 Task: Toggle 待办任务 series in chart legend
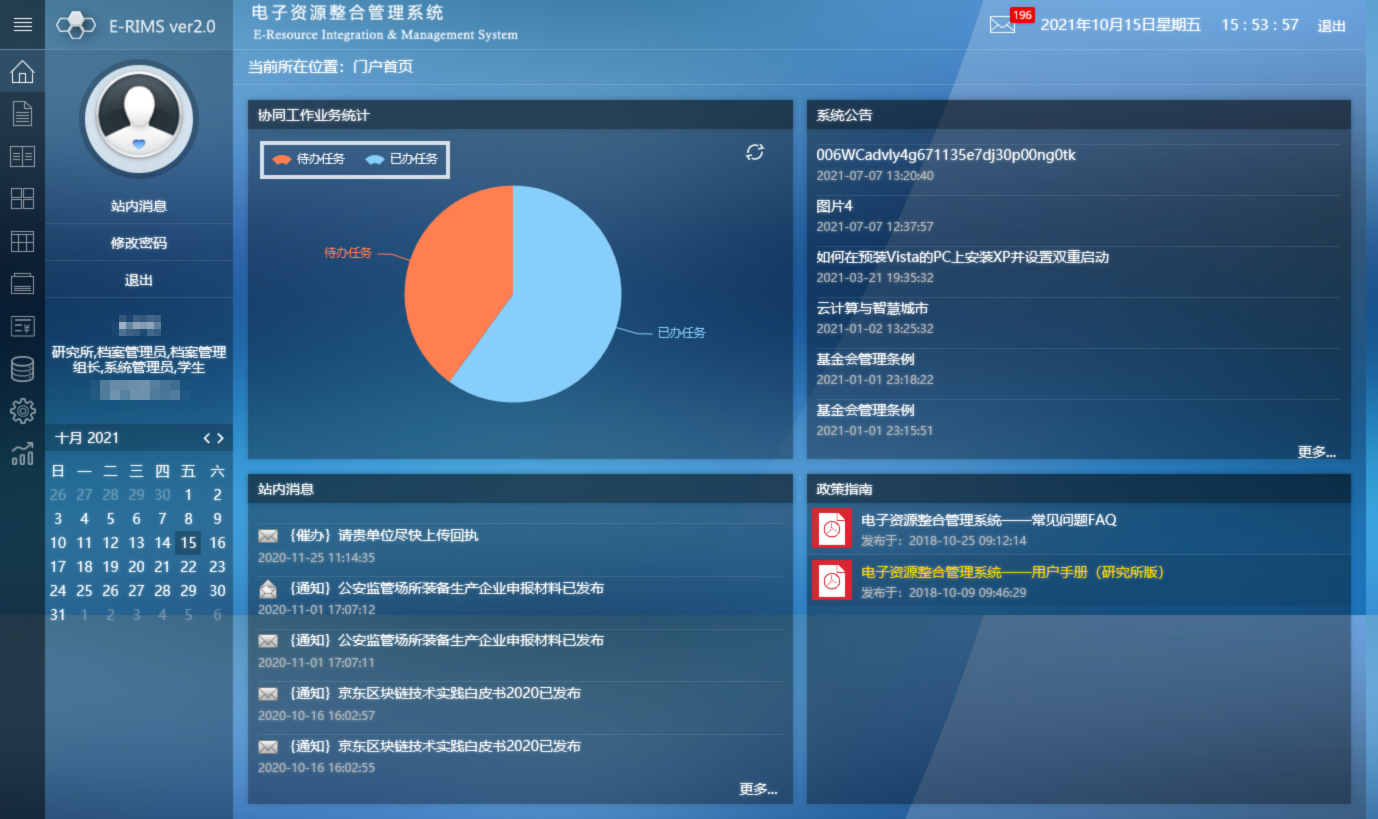(x=308, y=159)
